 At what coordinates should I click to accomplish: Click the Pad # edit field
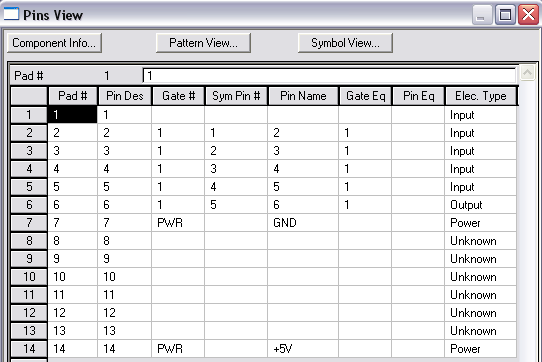tap(329, 75)
